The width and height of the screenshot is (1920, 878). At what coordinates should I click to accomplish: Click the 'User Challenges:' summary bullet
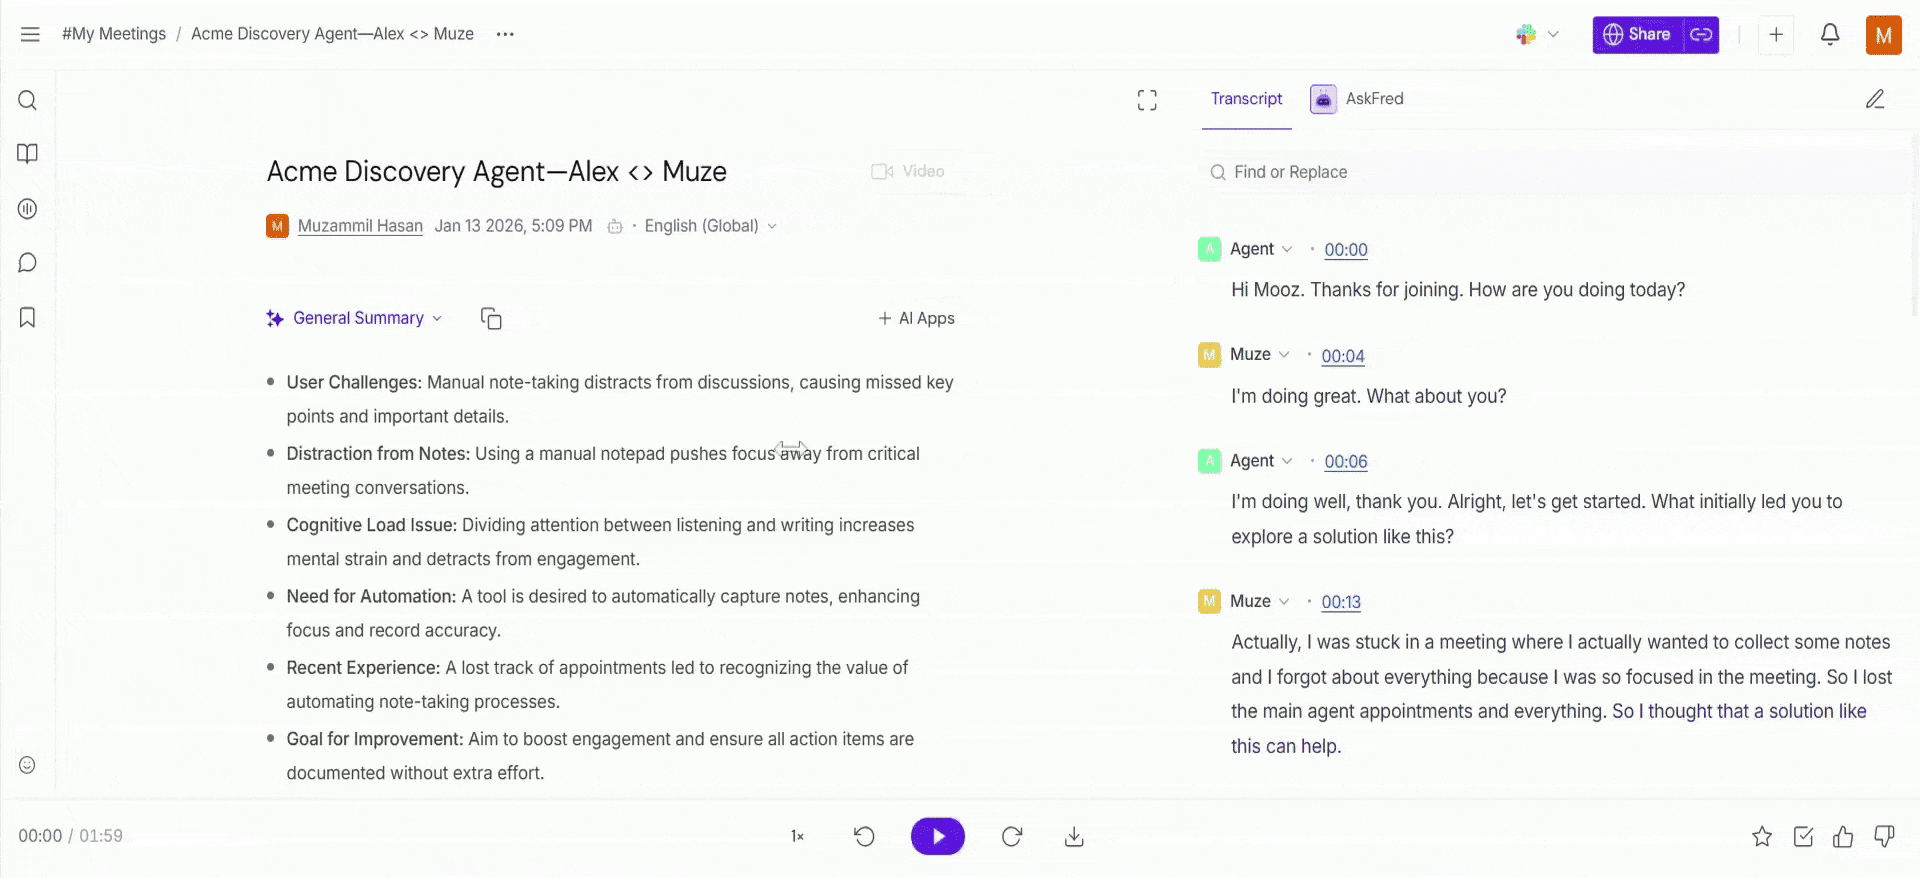pyautogui.click(x=620, y=400)
